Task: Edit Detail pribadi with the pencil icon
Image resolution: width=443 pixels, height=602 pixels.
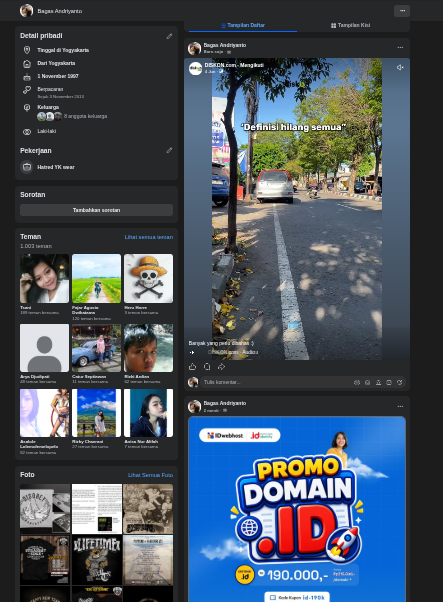Action: click(x=169, y=36)
